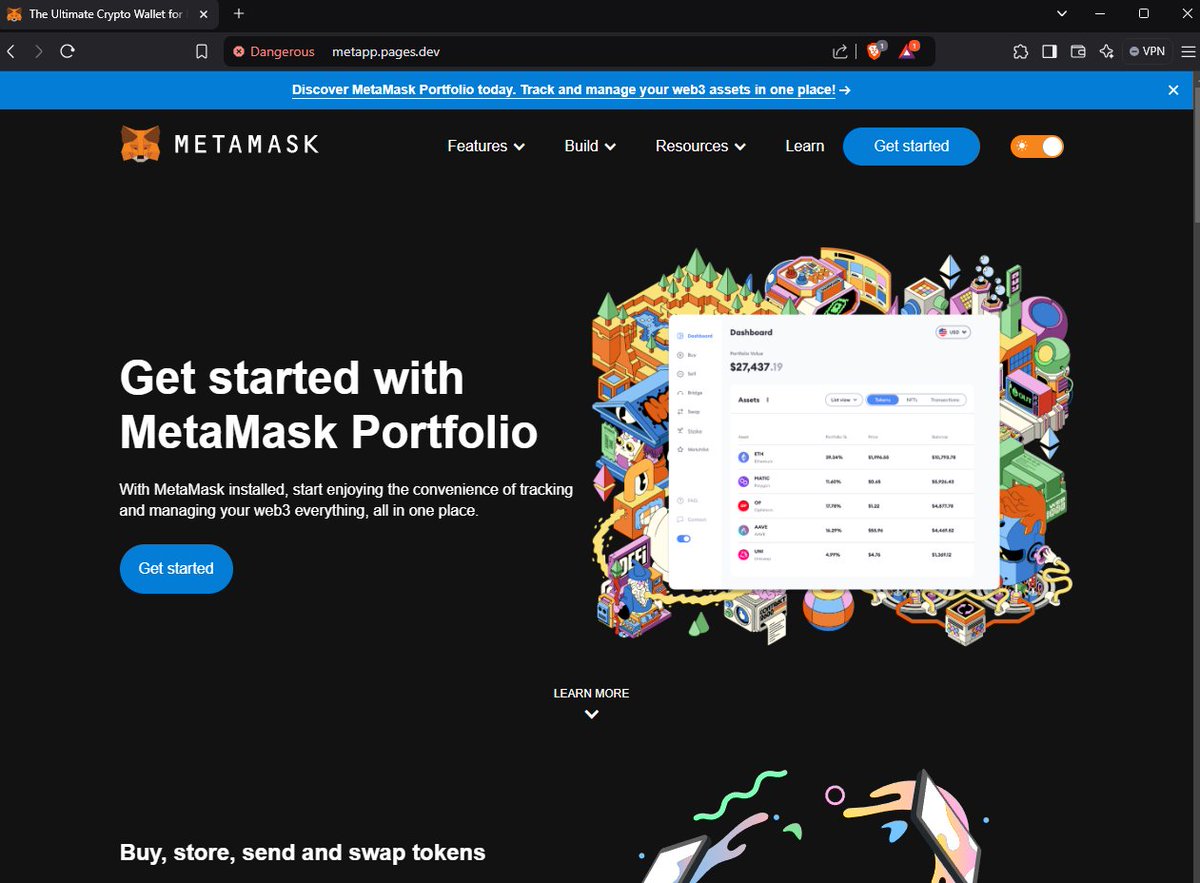Screen dimensions: 1200x883
Task: Reload the page with refresh icon
Action: 67,51
